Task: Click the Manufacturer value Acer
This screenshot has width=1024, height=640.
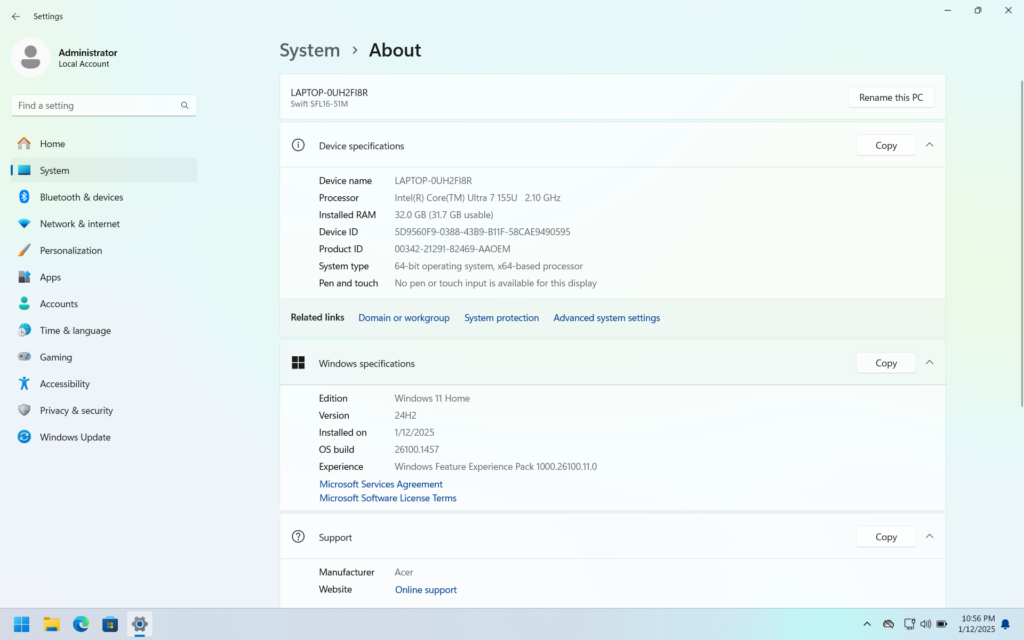Action: click(x=404, y=572)
